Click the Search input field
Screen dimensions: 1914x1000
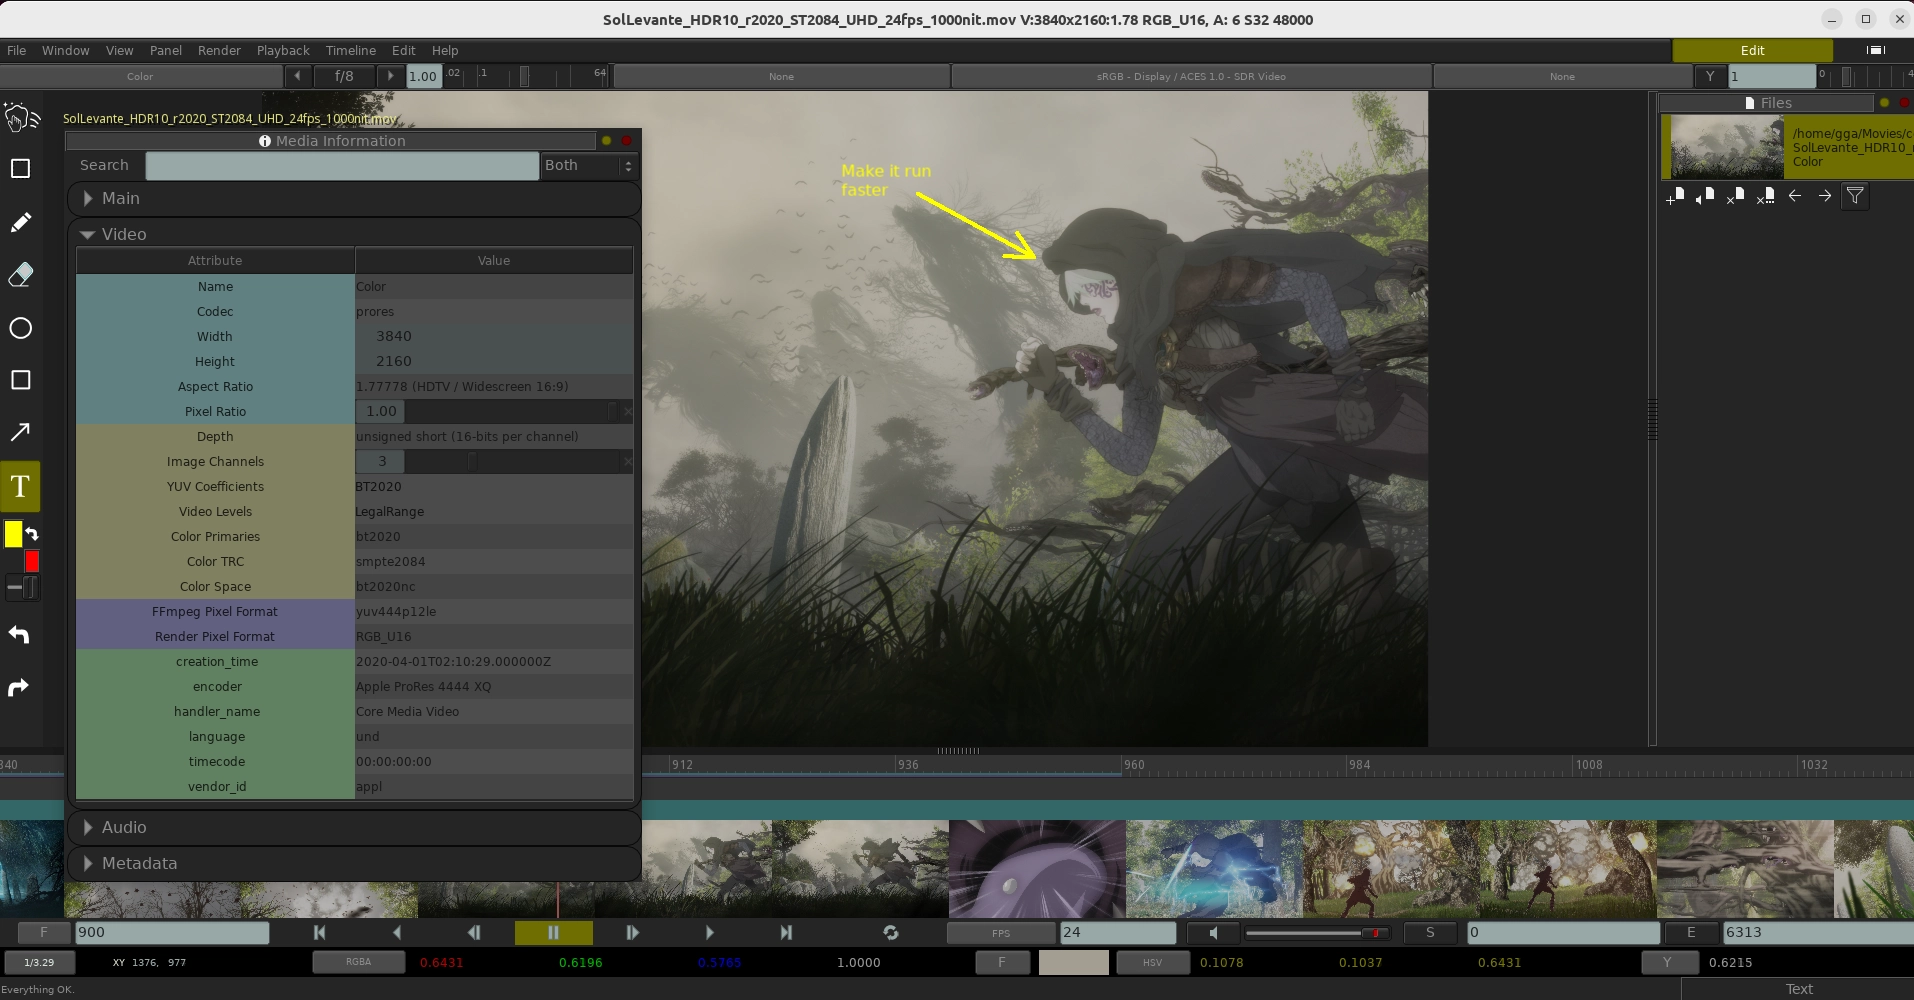pyautogui.click(x=342, y=165)
